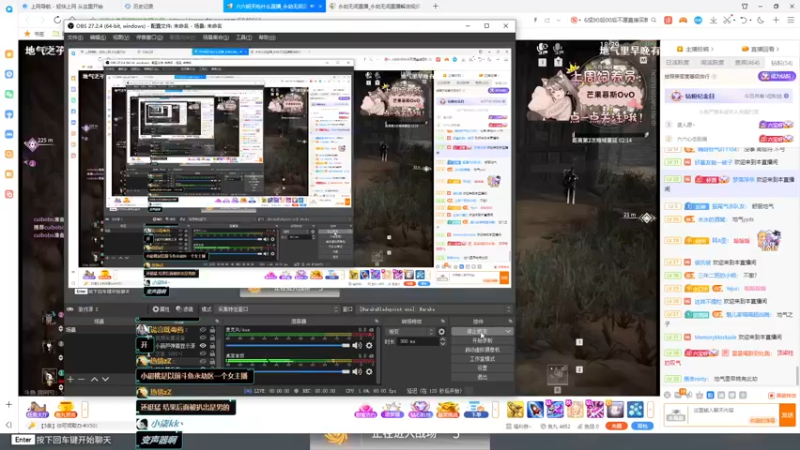Toggle lock of the active source row

tap(212, 345)
